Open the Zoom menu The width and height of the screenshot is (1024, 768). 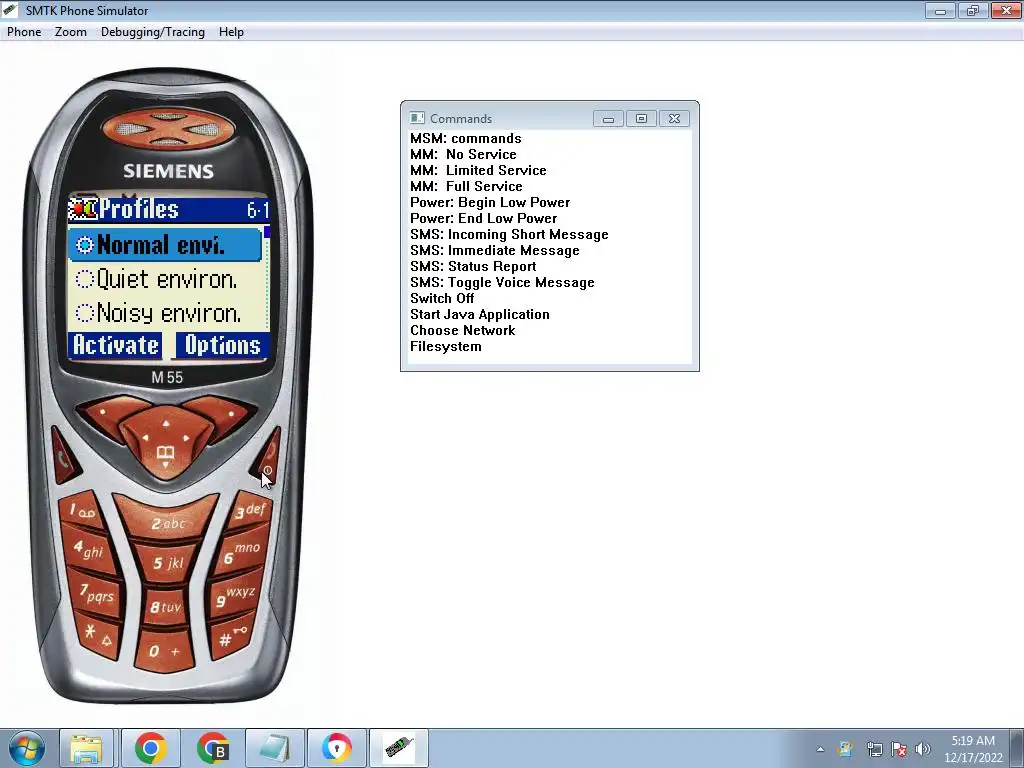coord(71,32)
